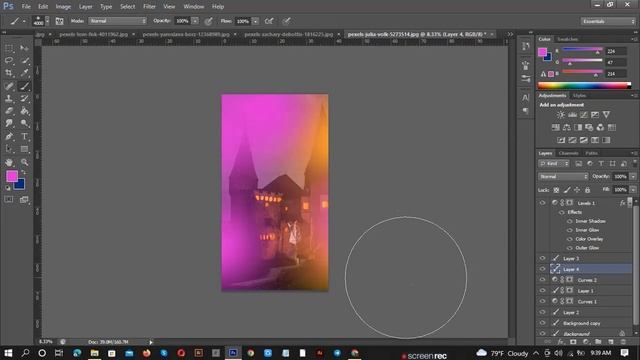The width and height of the screenshot is (640, 360).
Task: Open the layer blend mode dropdown
Action: 563,177
